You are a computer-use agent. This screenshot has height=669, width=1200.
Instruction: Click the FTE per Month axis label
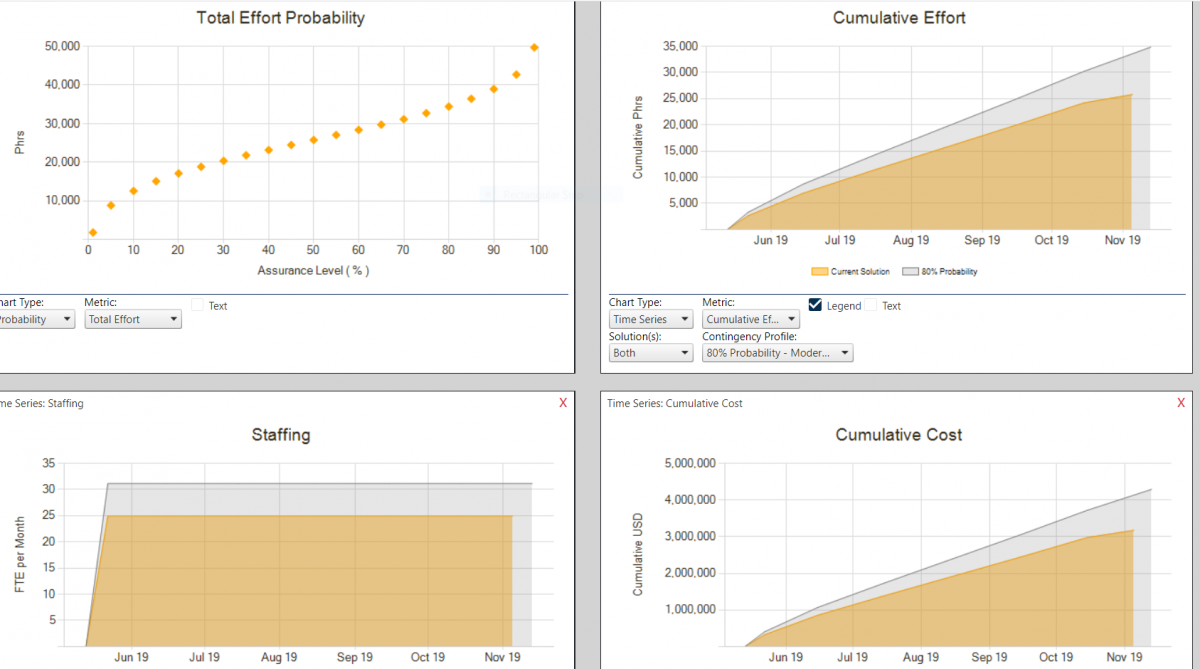pos(21,553)
